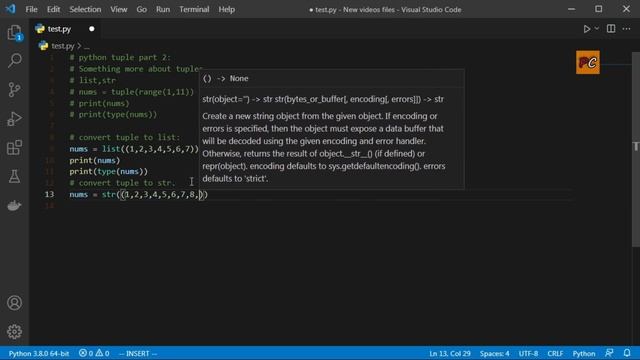Screen dimensions: 640x360
Task: Click 'nums = list((1,2,3,4,5,6,7))' line
Action: coord(134,149)
